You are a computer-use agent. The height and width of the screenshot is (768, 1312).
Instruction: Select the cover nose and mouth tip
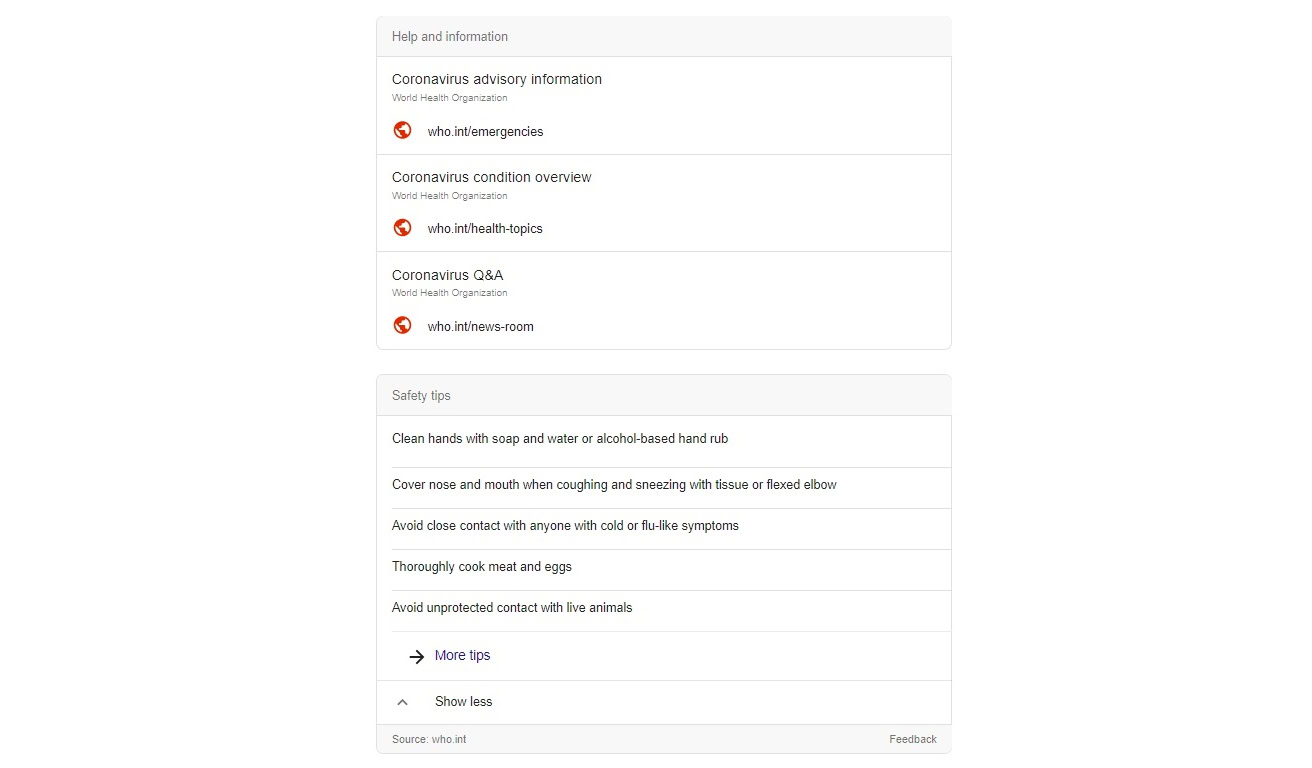[614, 485]
